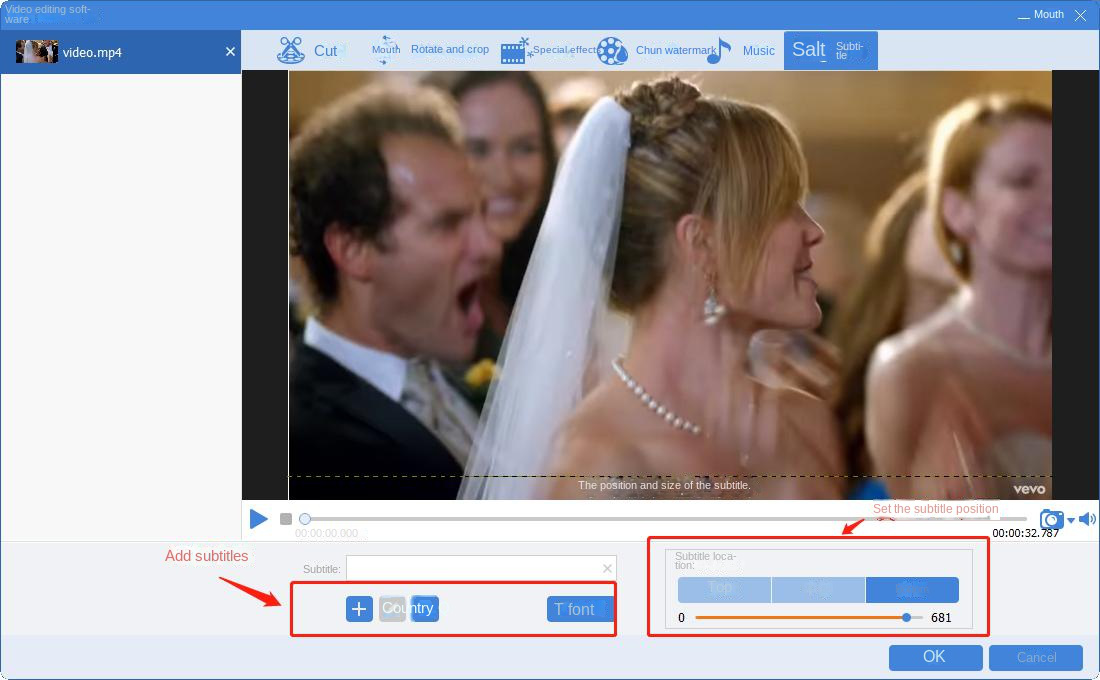Click the Cancel button

coord(1035,657)
